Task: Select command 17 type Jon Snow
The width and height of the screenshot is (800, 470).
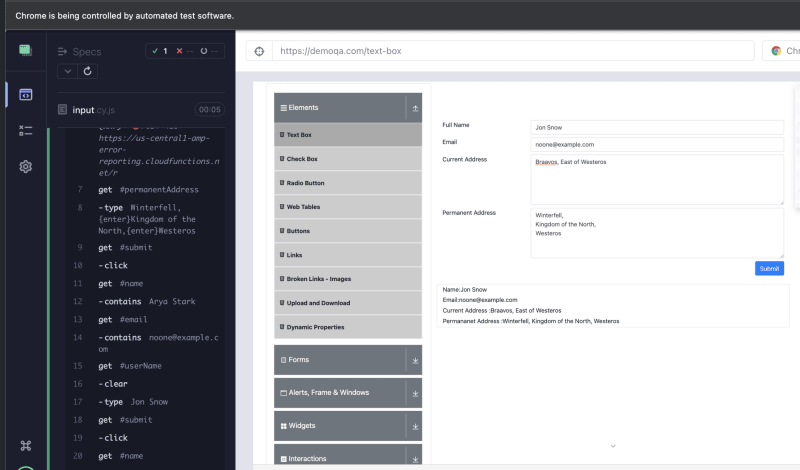Action: click(x=145, y=402)
